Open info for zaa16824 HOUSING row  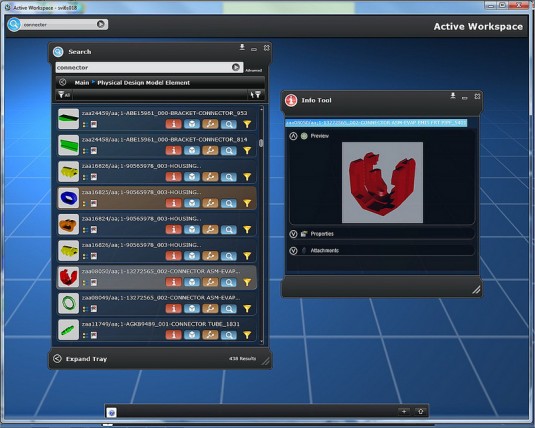[x=174, y=229]
